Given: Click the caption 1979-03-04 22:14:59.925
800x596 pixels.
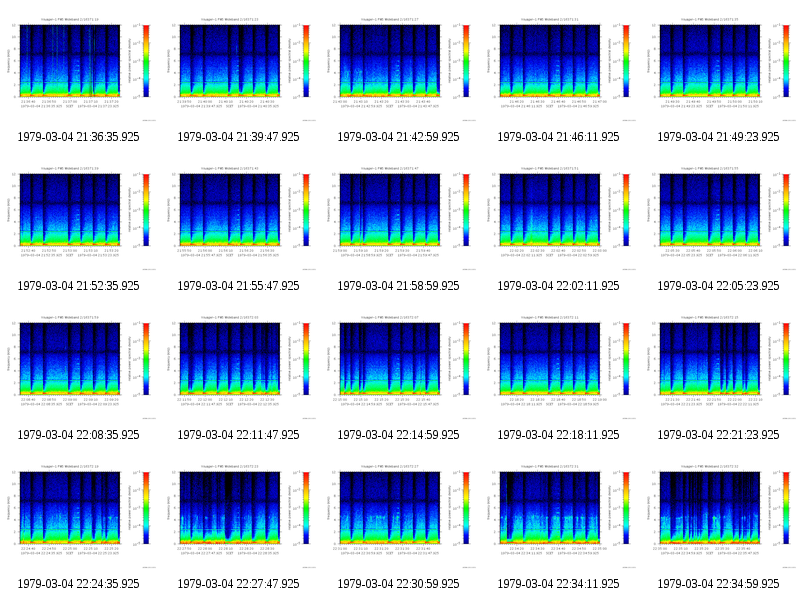Looking at the screenshot, I should pyautogui.click(x=398, y=435).
